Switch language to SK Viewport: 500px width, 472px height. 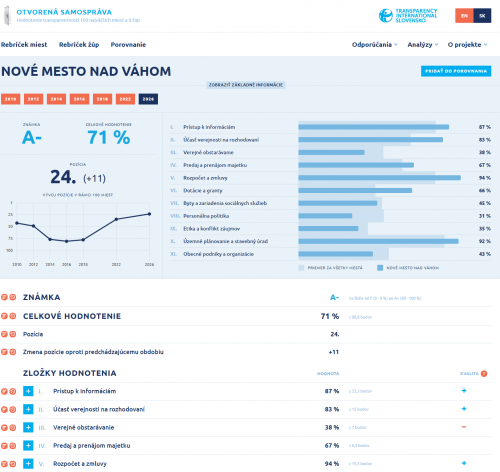click(482, 16)
